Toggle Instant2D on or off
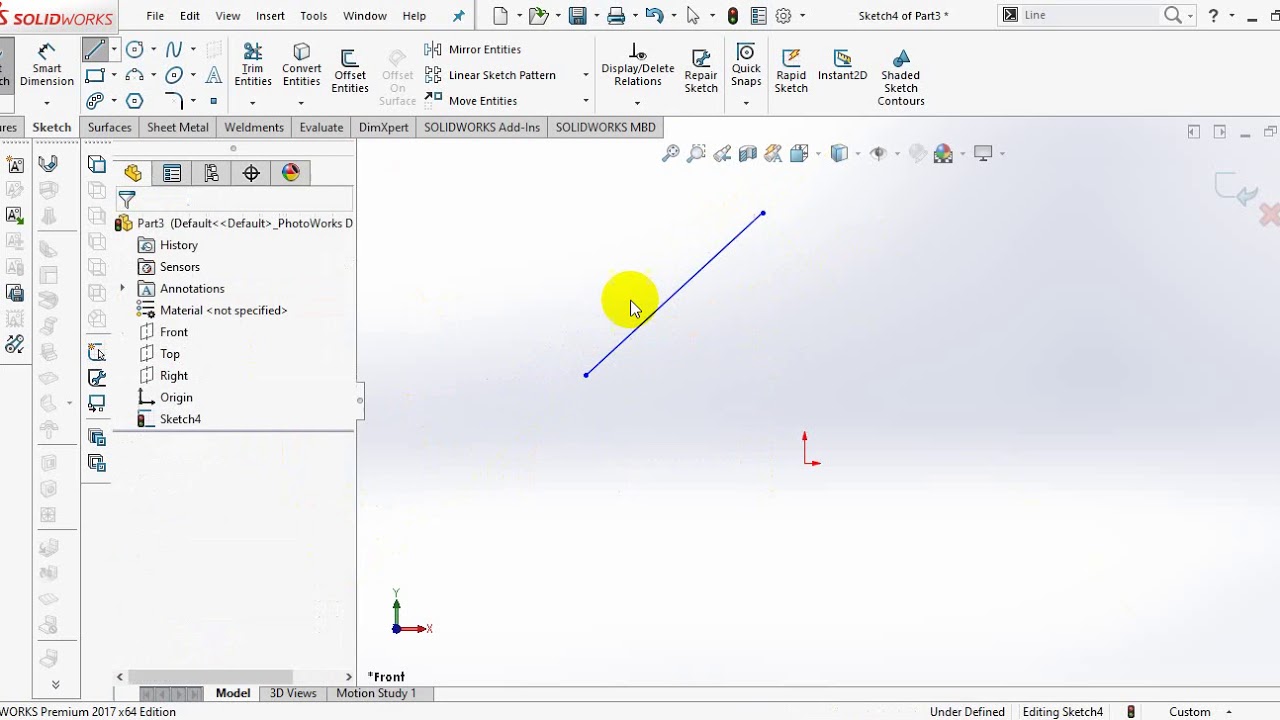This screenshot has height=720, width=1280. tap(842, 65)
